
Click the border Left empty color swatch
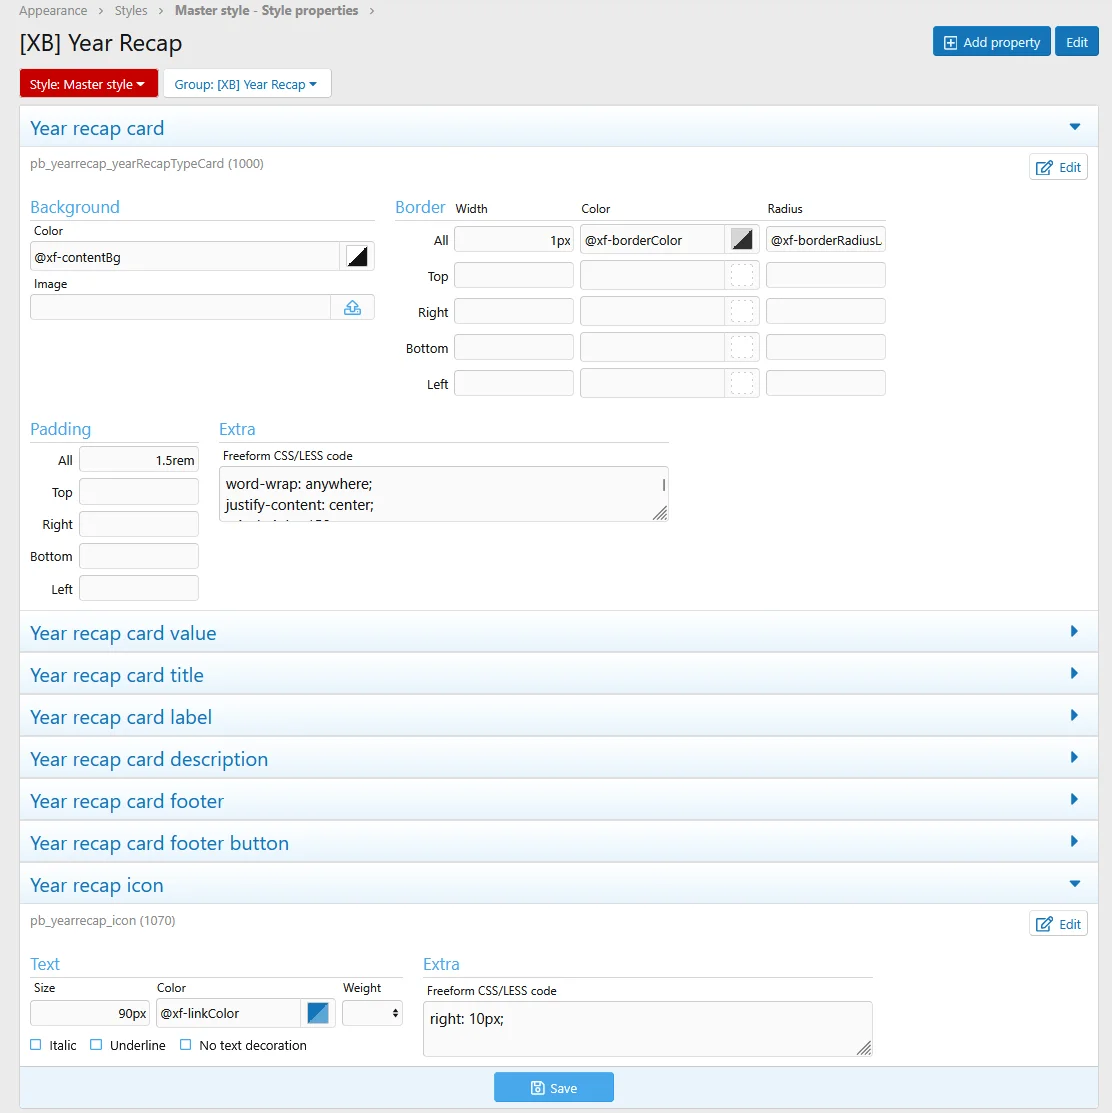click(x=741, y=384)
